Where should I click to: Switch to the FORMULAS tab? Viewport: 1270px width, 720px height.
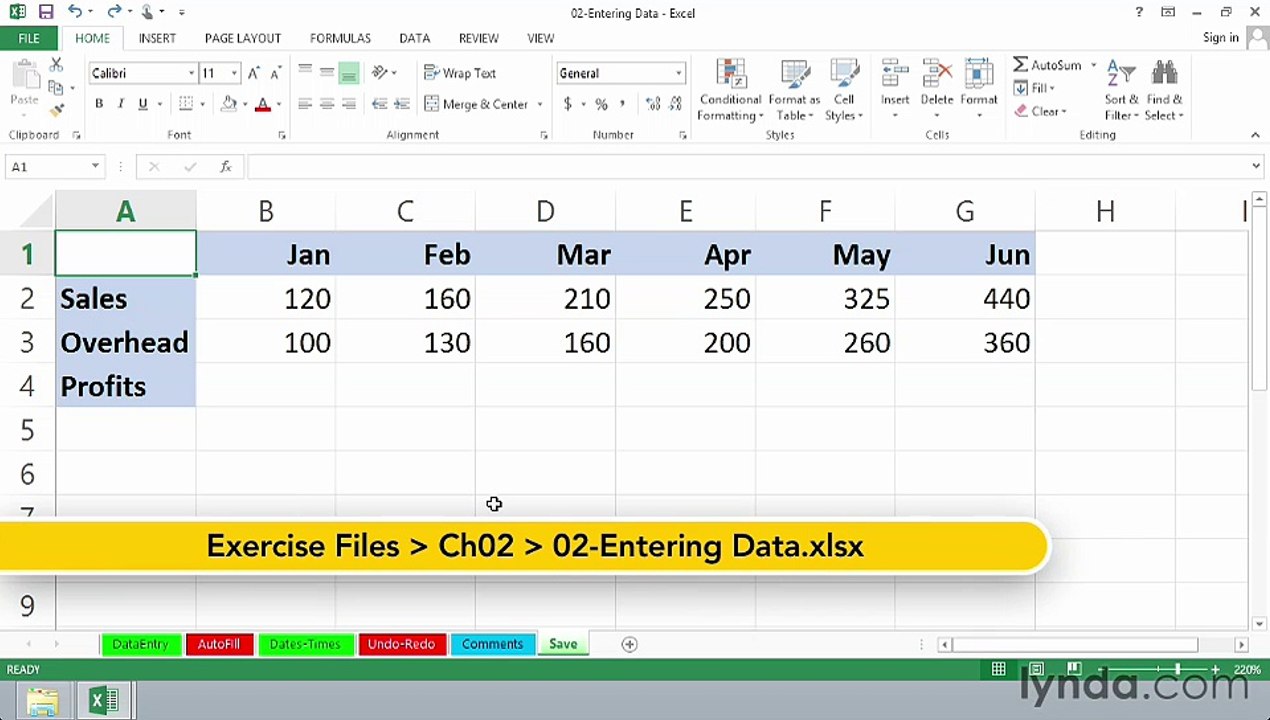pos(340,38)
